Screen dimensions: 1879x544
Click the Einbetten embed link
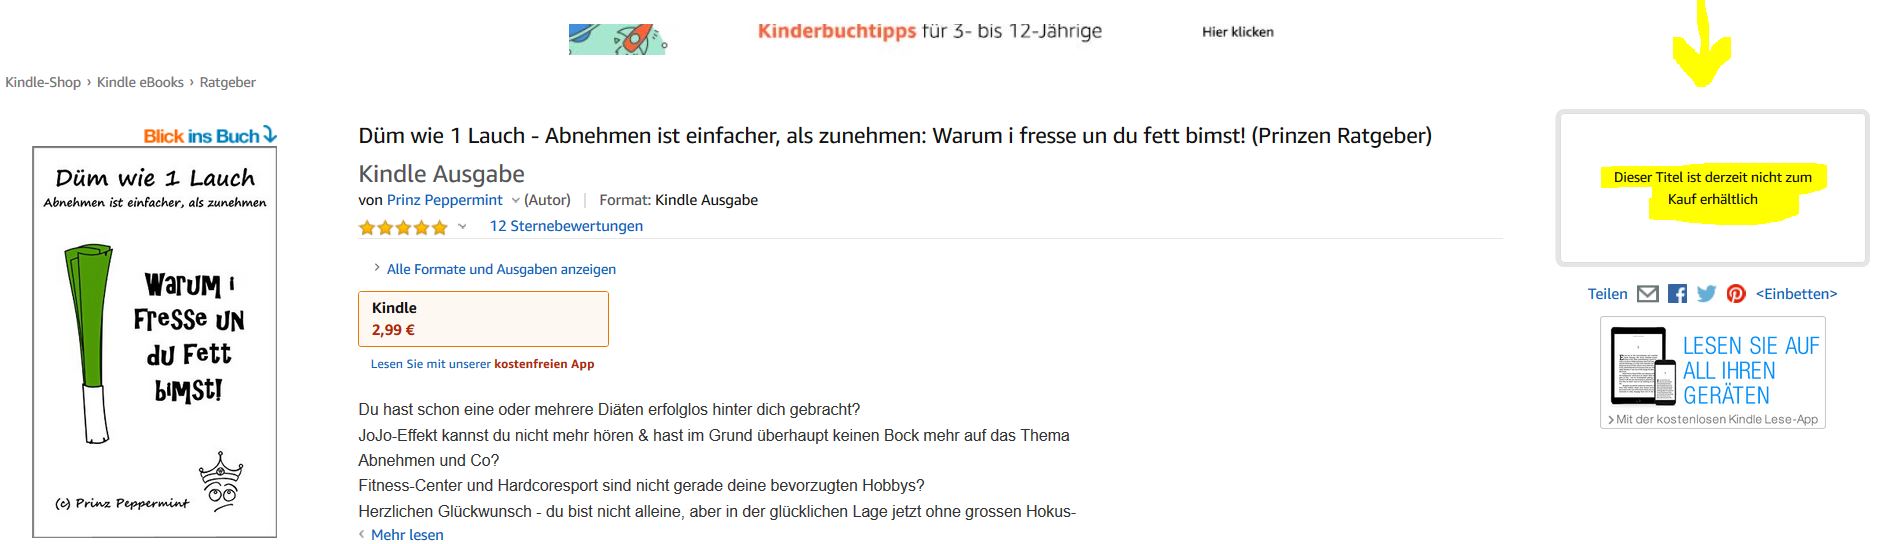tap(1796, 294)
